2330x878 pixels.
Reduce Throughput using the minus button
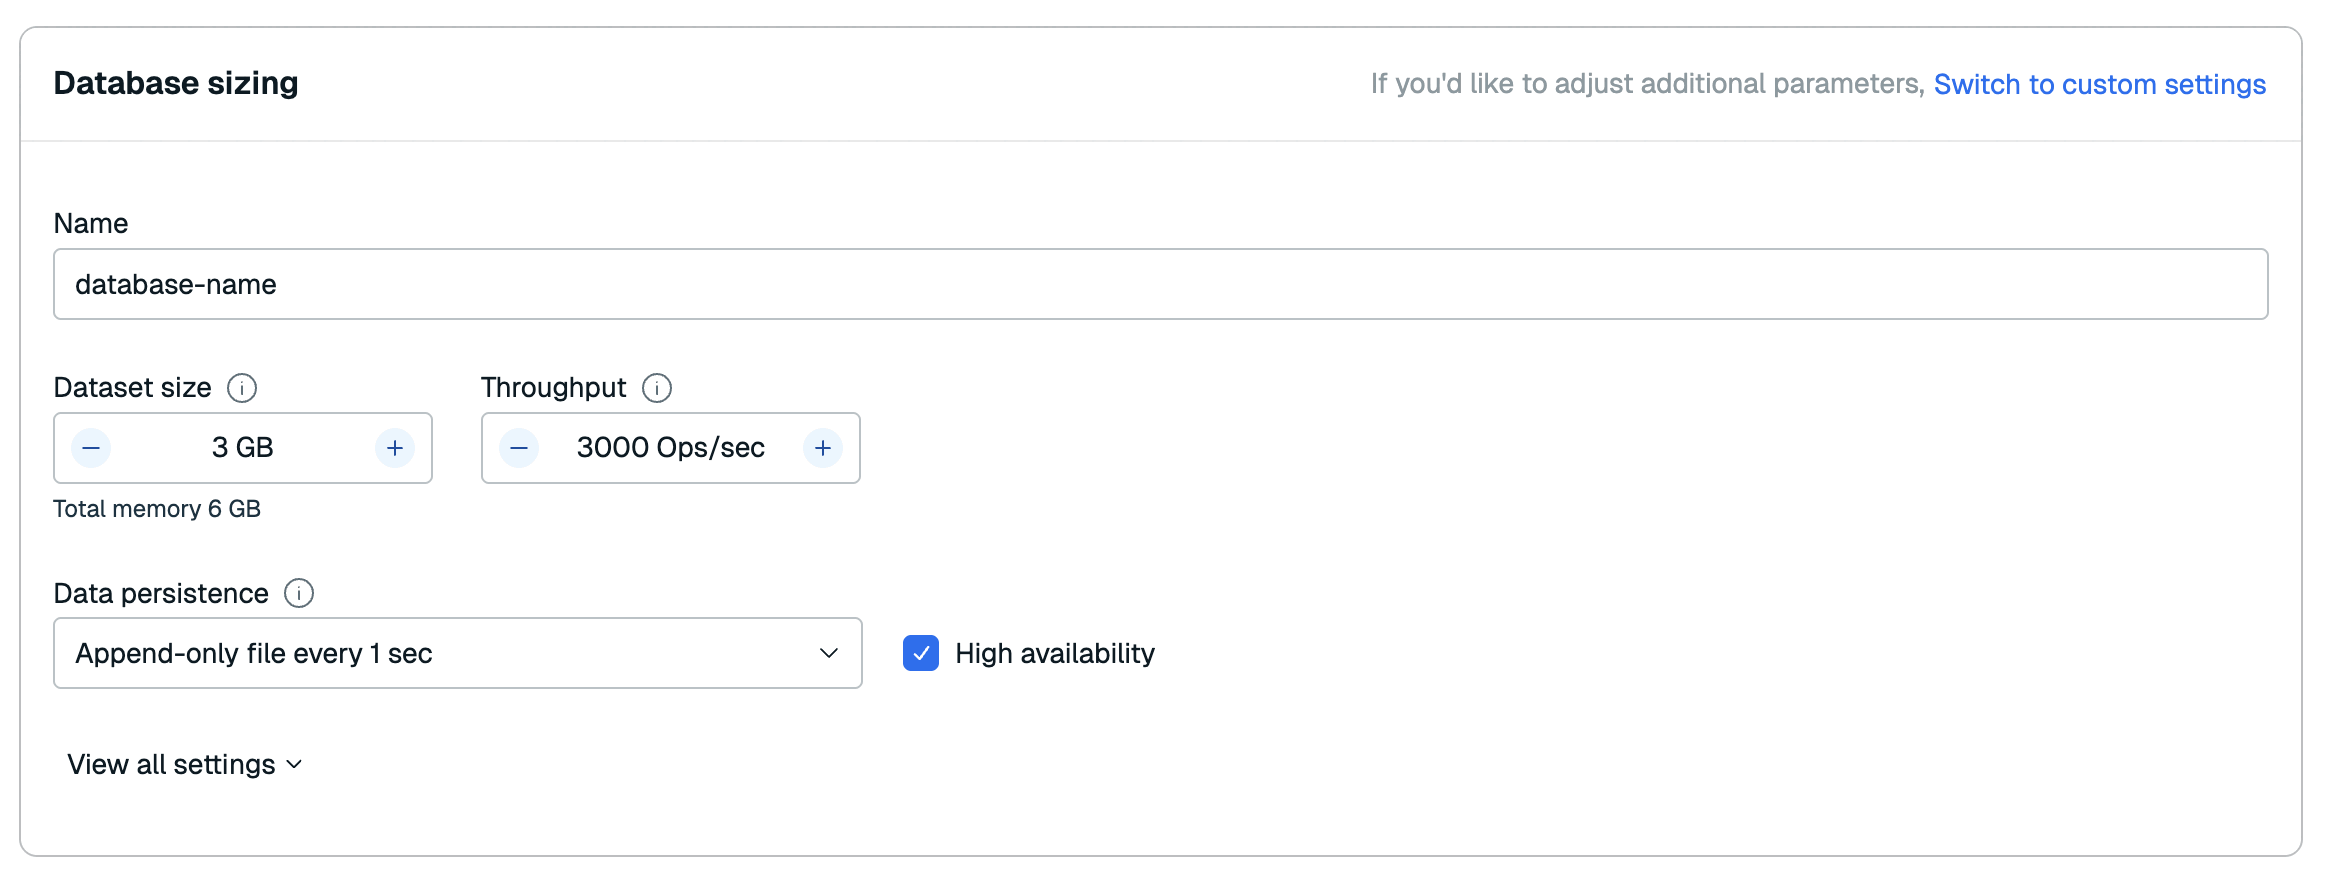point(519,448)
